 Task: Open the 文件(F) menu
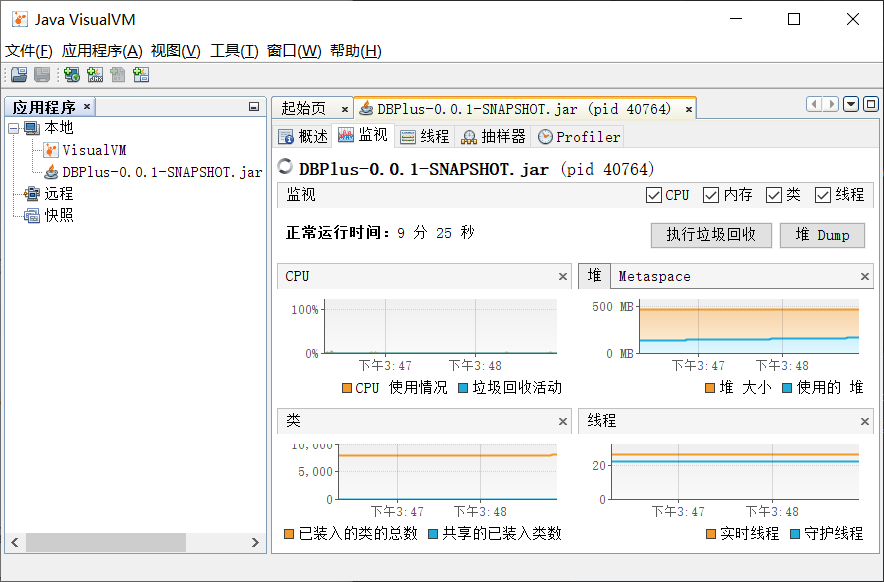(29, 51)
